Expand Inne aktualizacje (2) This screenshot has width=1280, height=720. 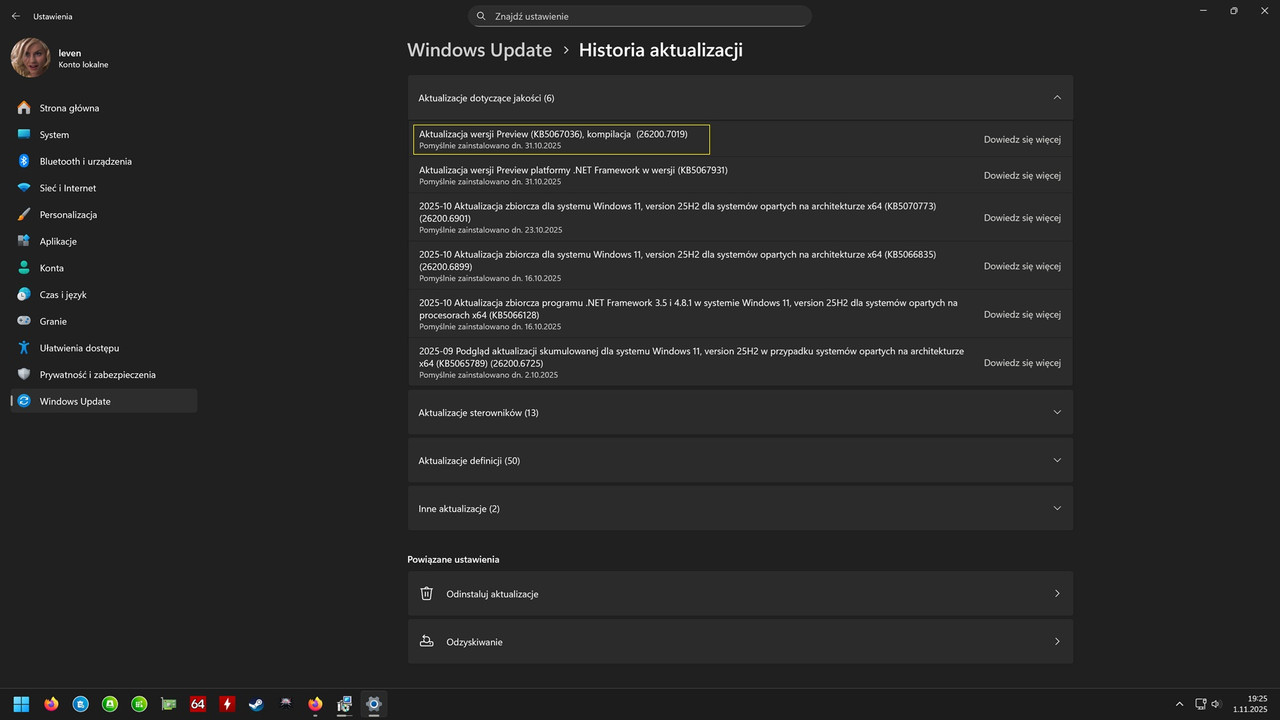tap(740, 508)
